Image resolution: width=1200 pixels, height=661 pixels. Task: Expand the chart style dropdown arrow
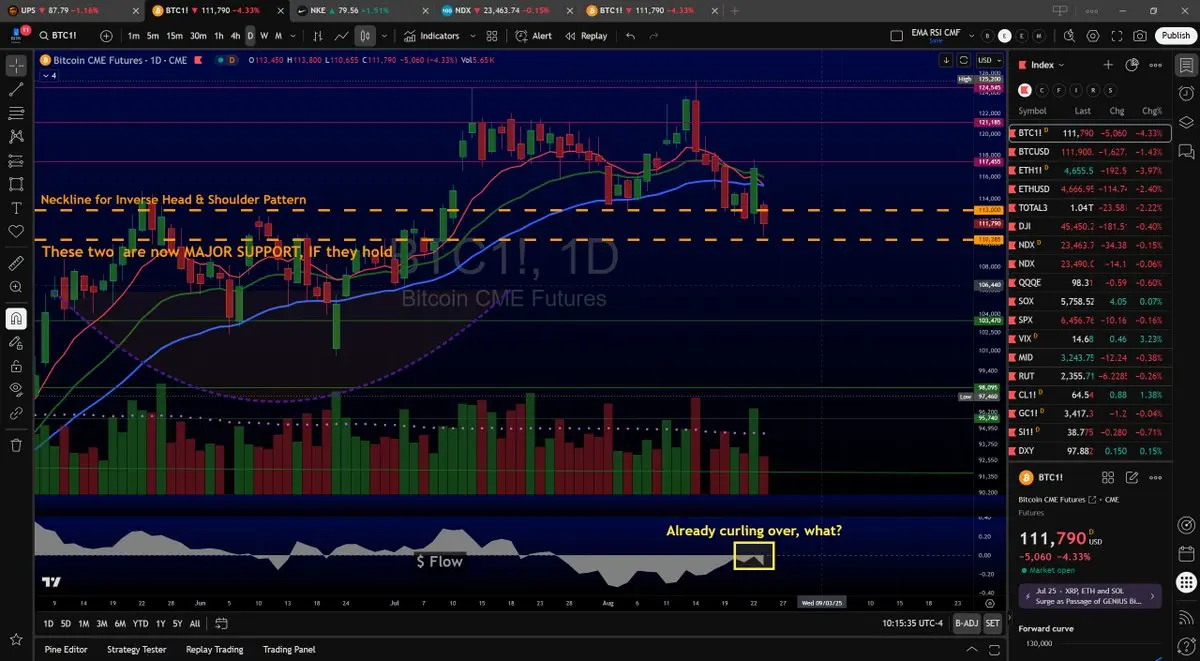(384, 36)
